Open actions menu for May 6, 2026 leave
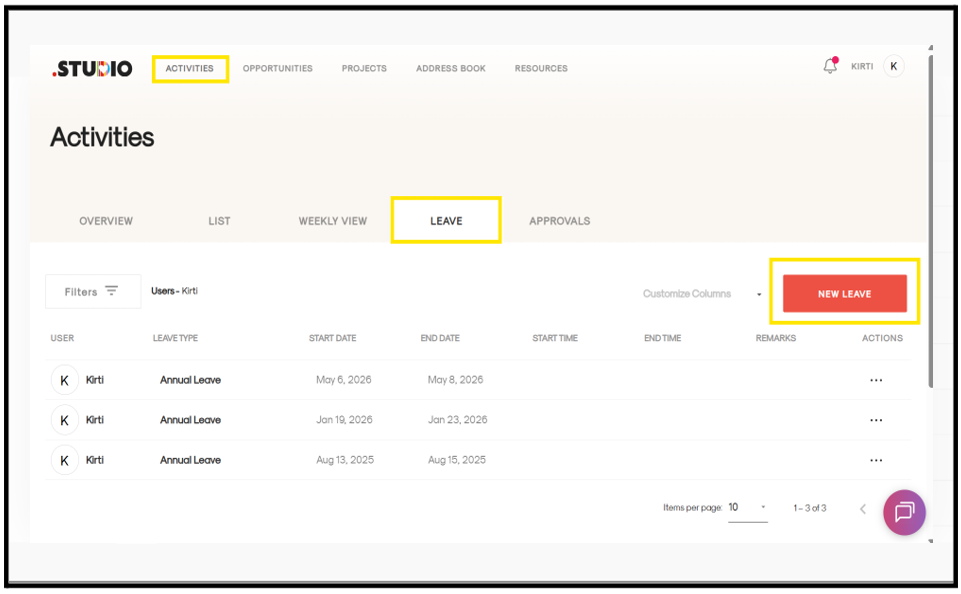Viewport: 961px width, 594px height. point(876,381)
